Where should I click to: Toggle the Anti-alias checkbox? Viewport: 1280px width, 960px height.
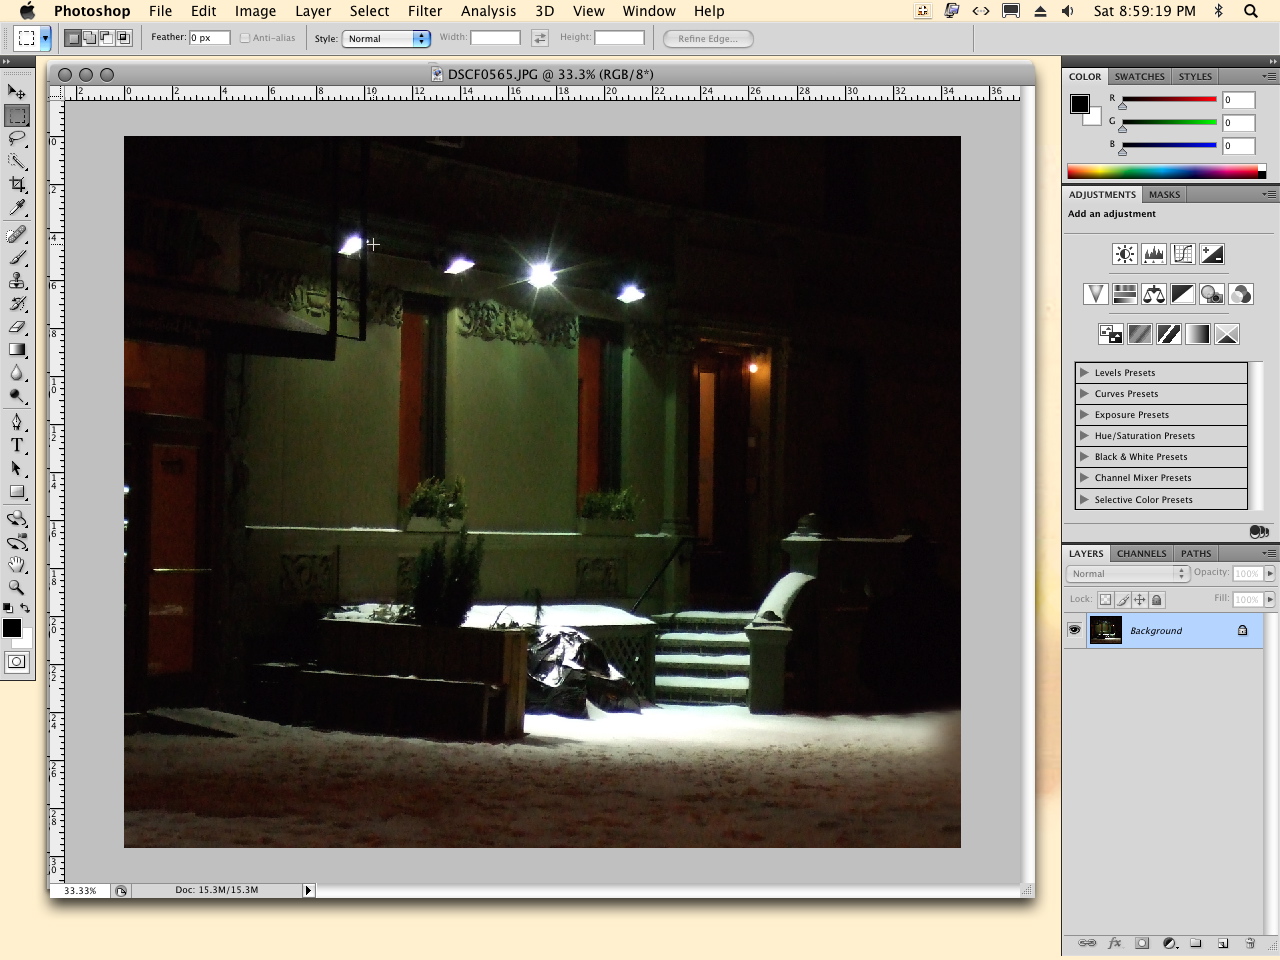coord(245,38)
